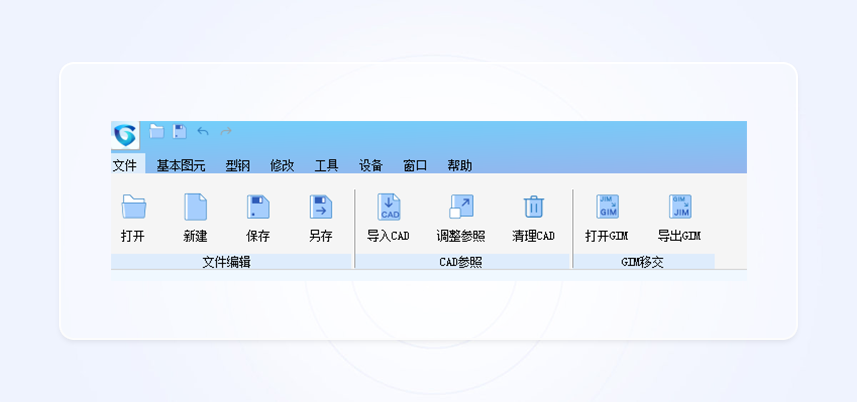Click the 调整参照 icon
This screenshot has width=857, height=402.
pyautogui.click(x=460, y=207)
